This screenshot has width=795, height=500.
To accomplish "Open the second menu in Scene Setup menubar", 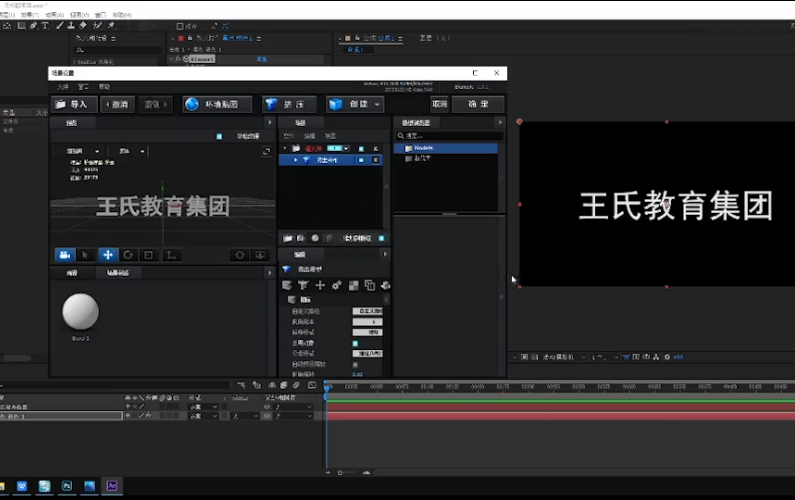I will pos(84,87).
